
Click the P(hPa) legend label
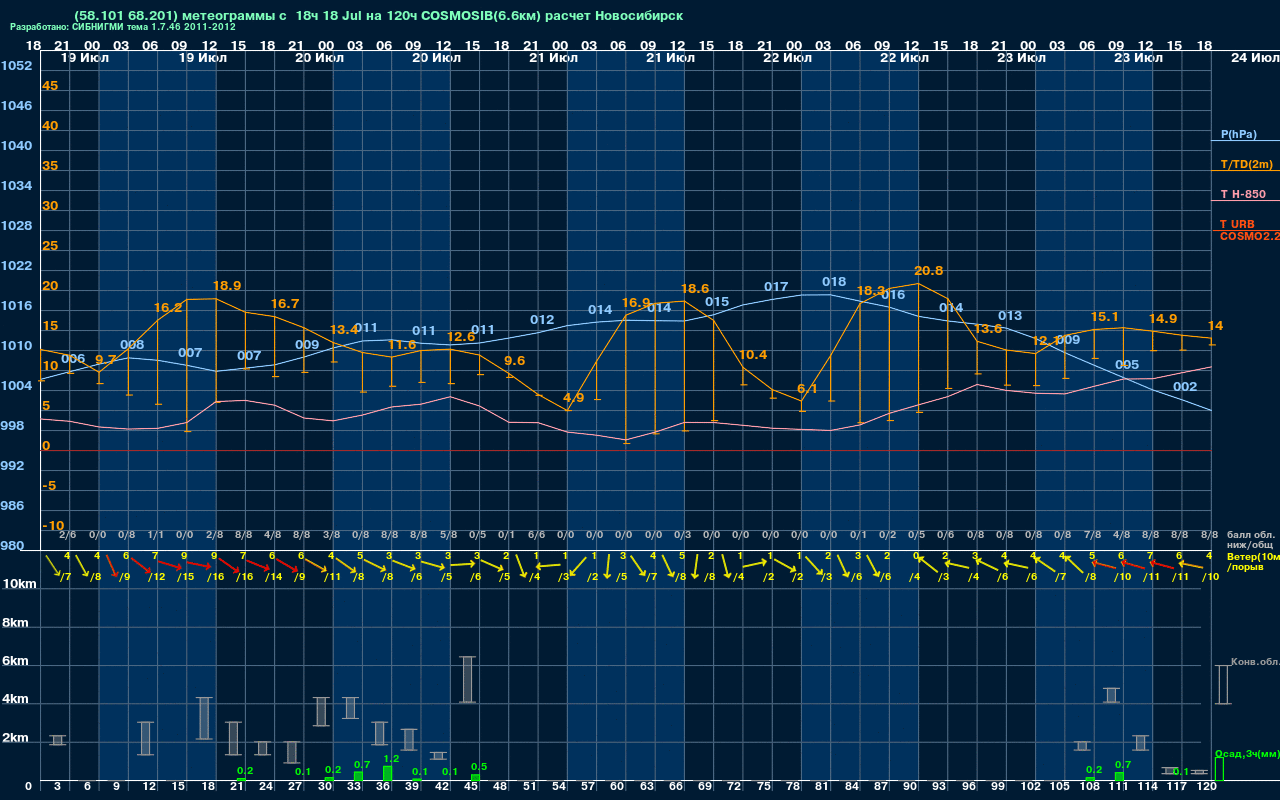pos(1239,134)
